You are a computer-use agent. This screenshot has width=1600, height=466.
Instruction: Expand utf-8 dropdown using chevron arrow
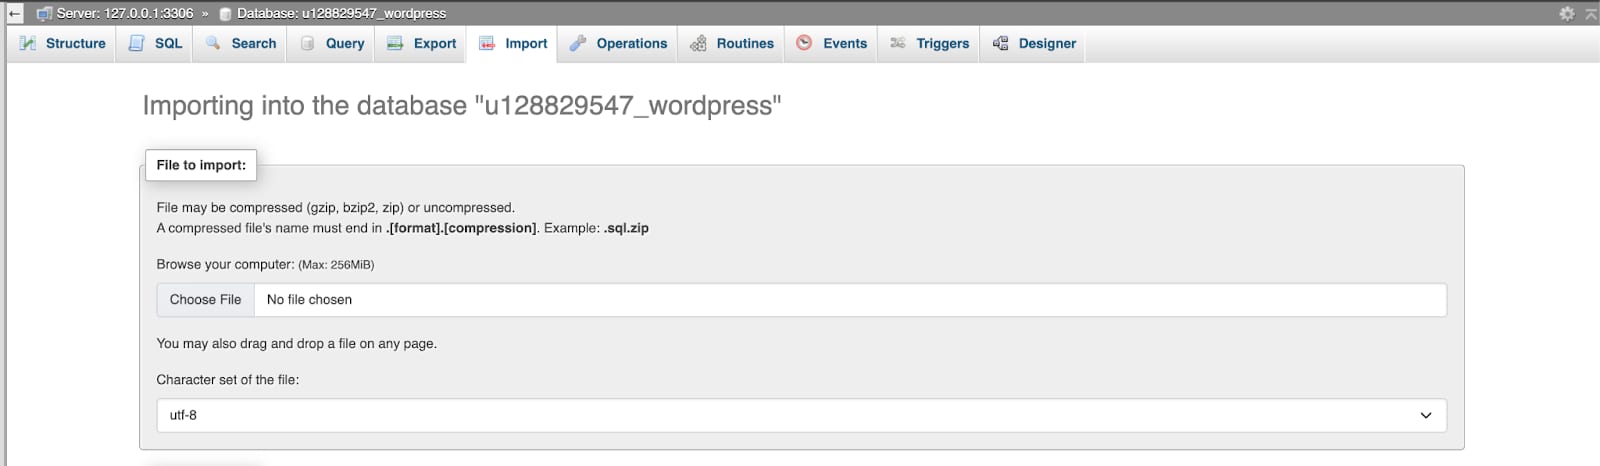click(1426, 415)
